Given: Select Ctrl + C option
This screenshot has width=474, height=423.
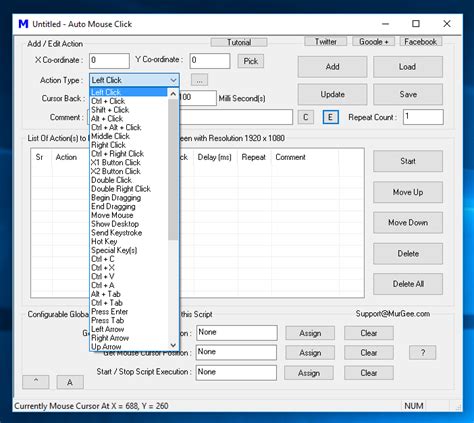Looking at the screenshot, I should (x=129, y=259).
